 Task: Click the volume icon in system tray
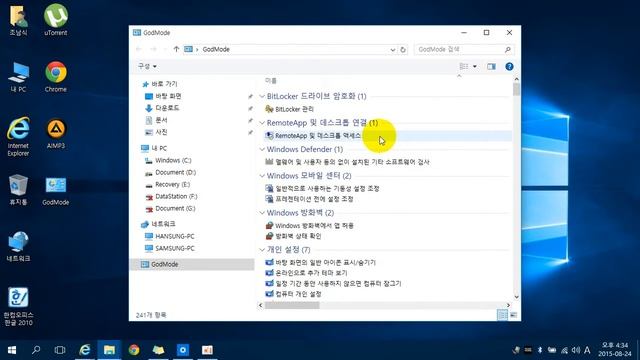tap(576, 350)
